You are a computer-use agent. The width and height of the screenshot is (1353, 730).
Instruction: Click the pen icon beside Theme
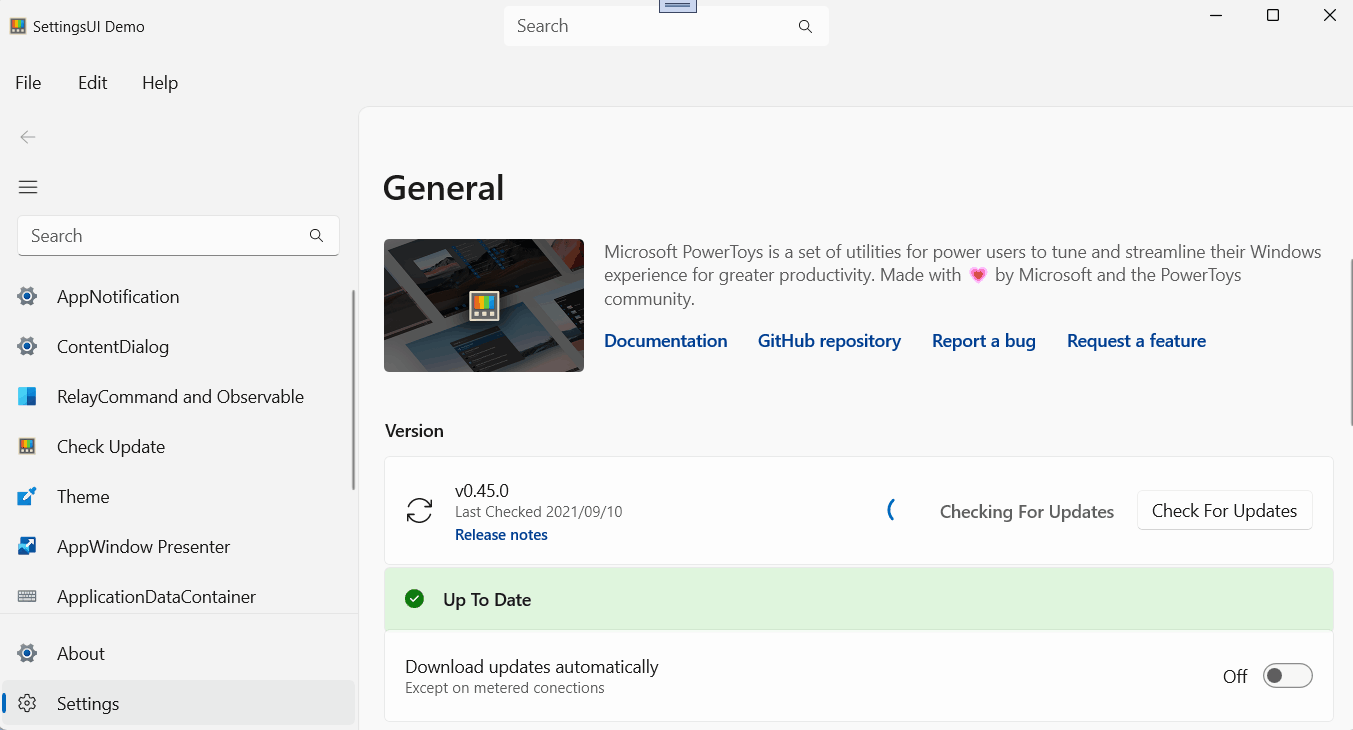click(x=27, y=497)
